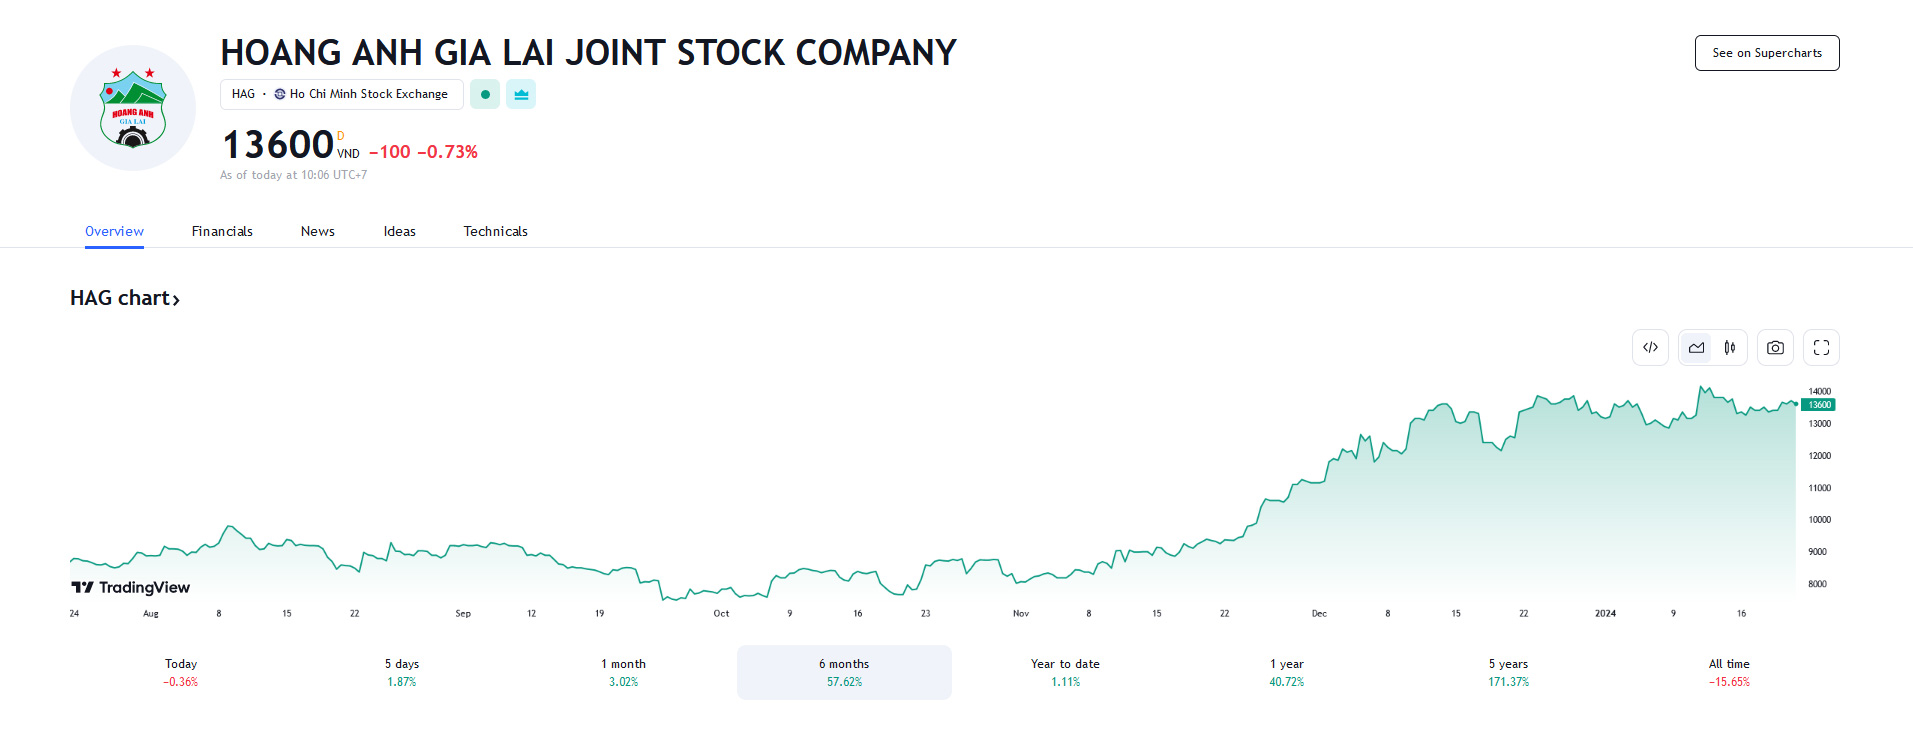1913x754 pixels.
Task: Take a chart snapshot with camera icon
Action: (x=1775, y=348)
